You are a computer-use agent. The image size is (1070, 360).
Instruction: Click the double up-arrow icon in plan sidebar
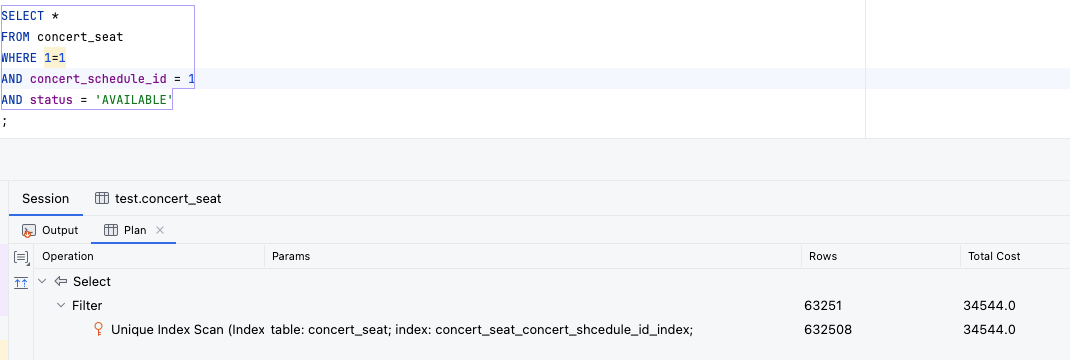coord(21,282)
